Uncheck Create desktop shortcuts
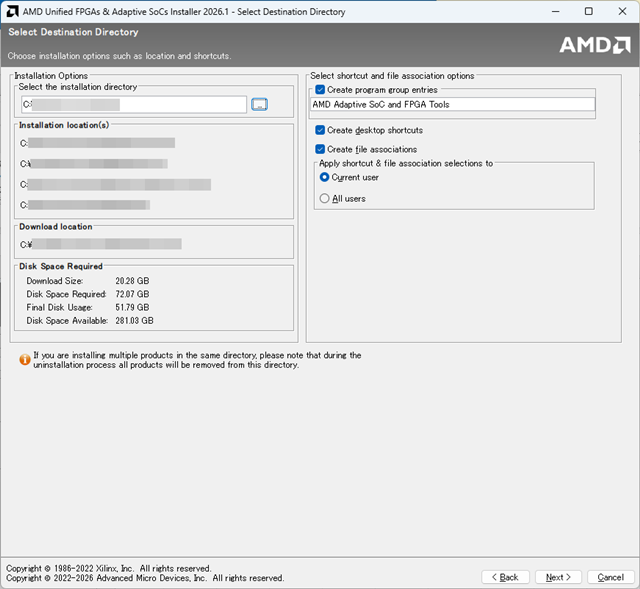This screenshot has height=589, width=640. [x=320, y=130]
